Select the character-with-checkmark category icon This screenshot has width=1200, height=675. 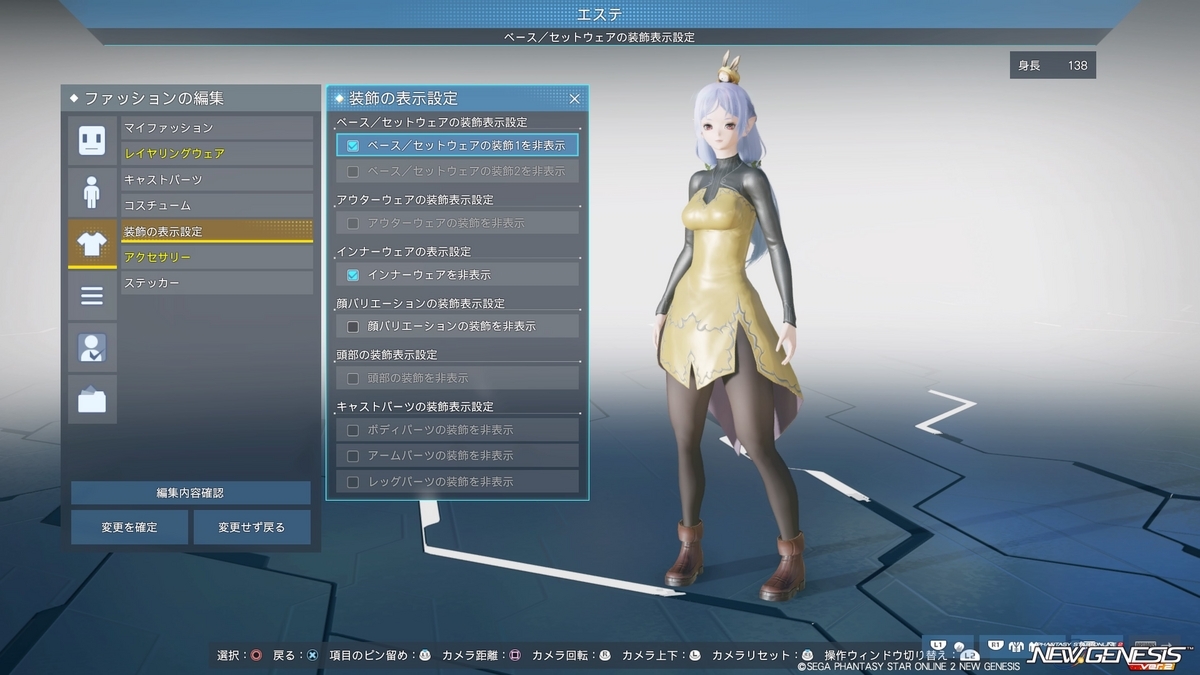[92, 348]
